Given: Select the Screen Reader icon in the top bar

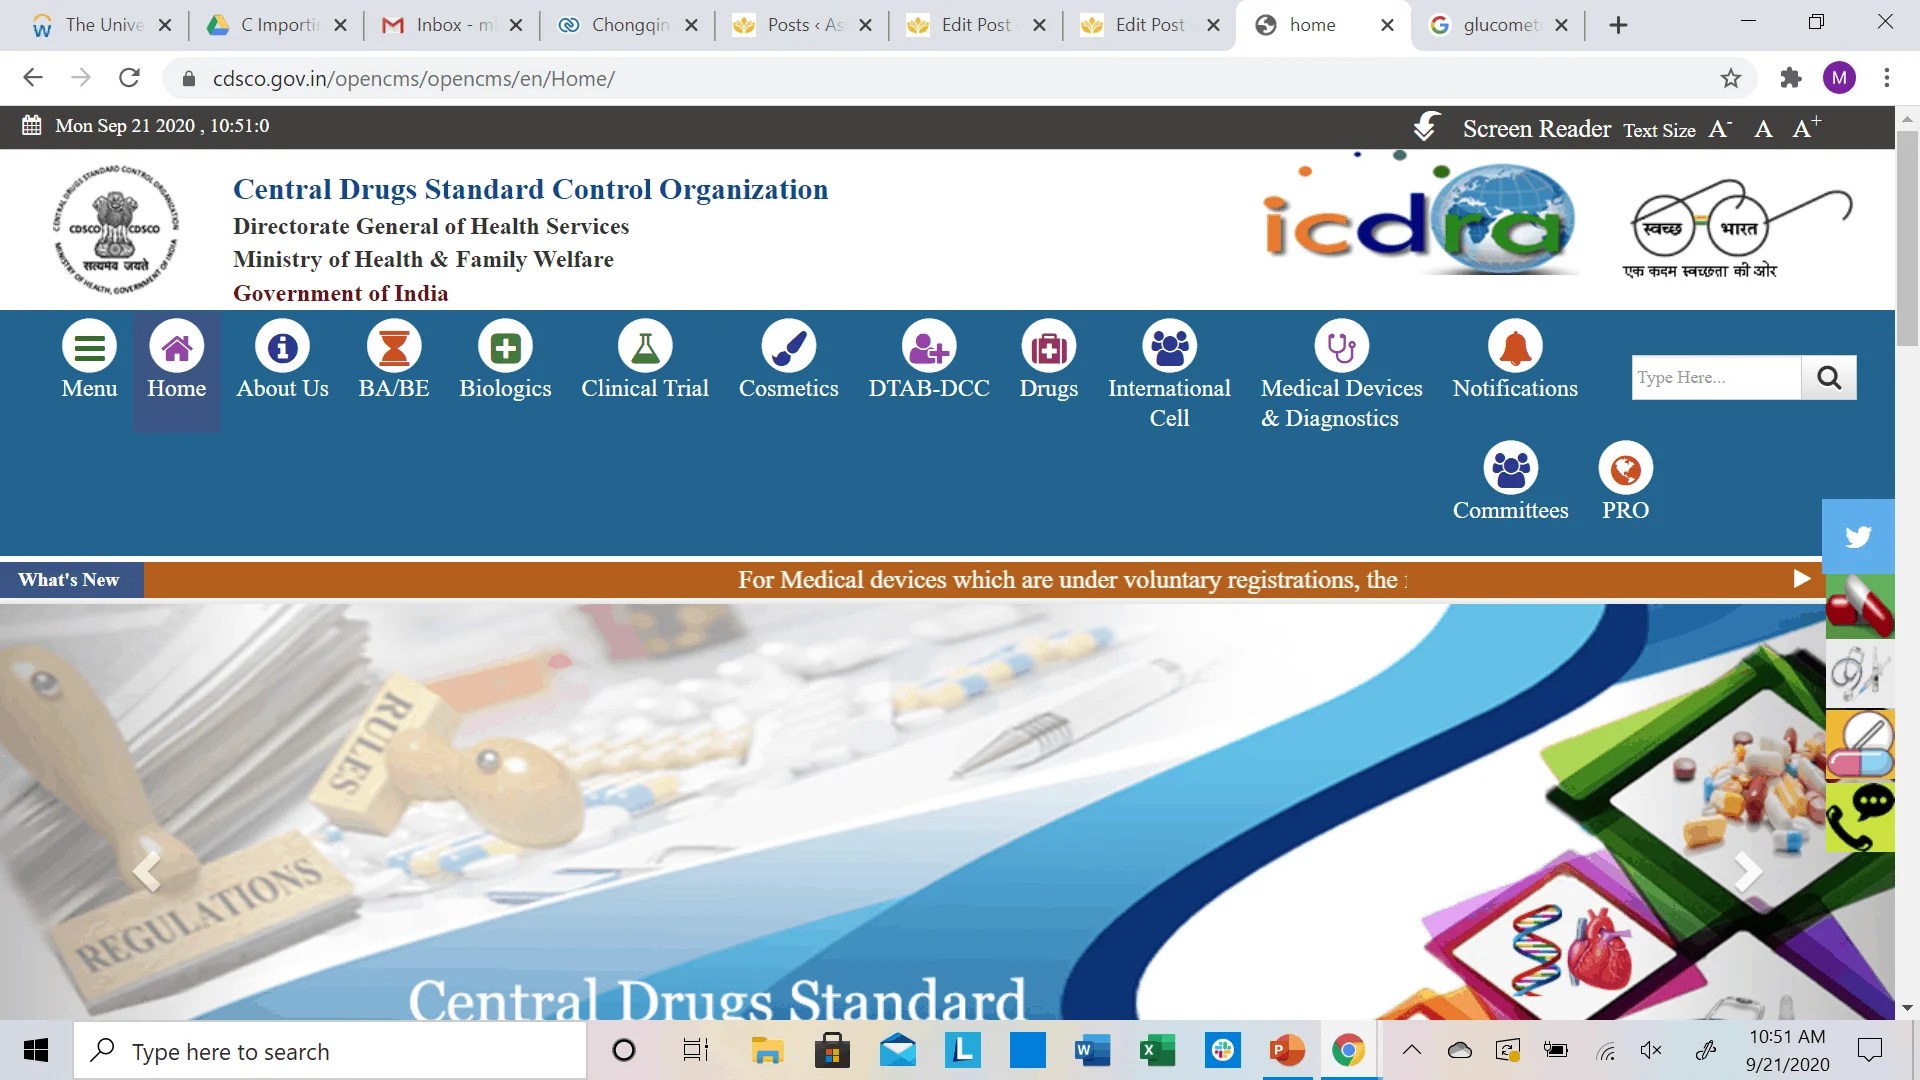Looking at the screenshot, I should click(1426, 127).
